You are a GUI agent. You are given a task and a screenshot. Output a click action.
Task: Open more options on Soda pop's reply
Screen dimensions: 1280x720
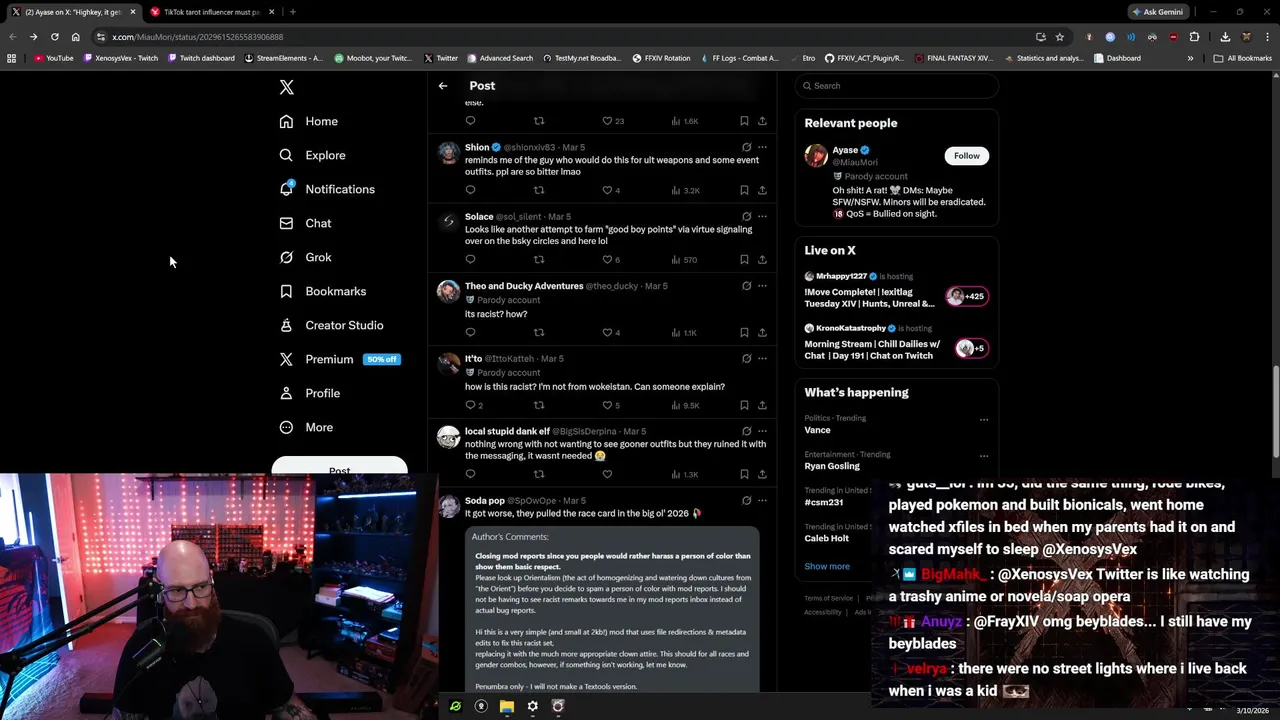pyautogui.click(x=762, y=500)
